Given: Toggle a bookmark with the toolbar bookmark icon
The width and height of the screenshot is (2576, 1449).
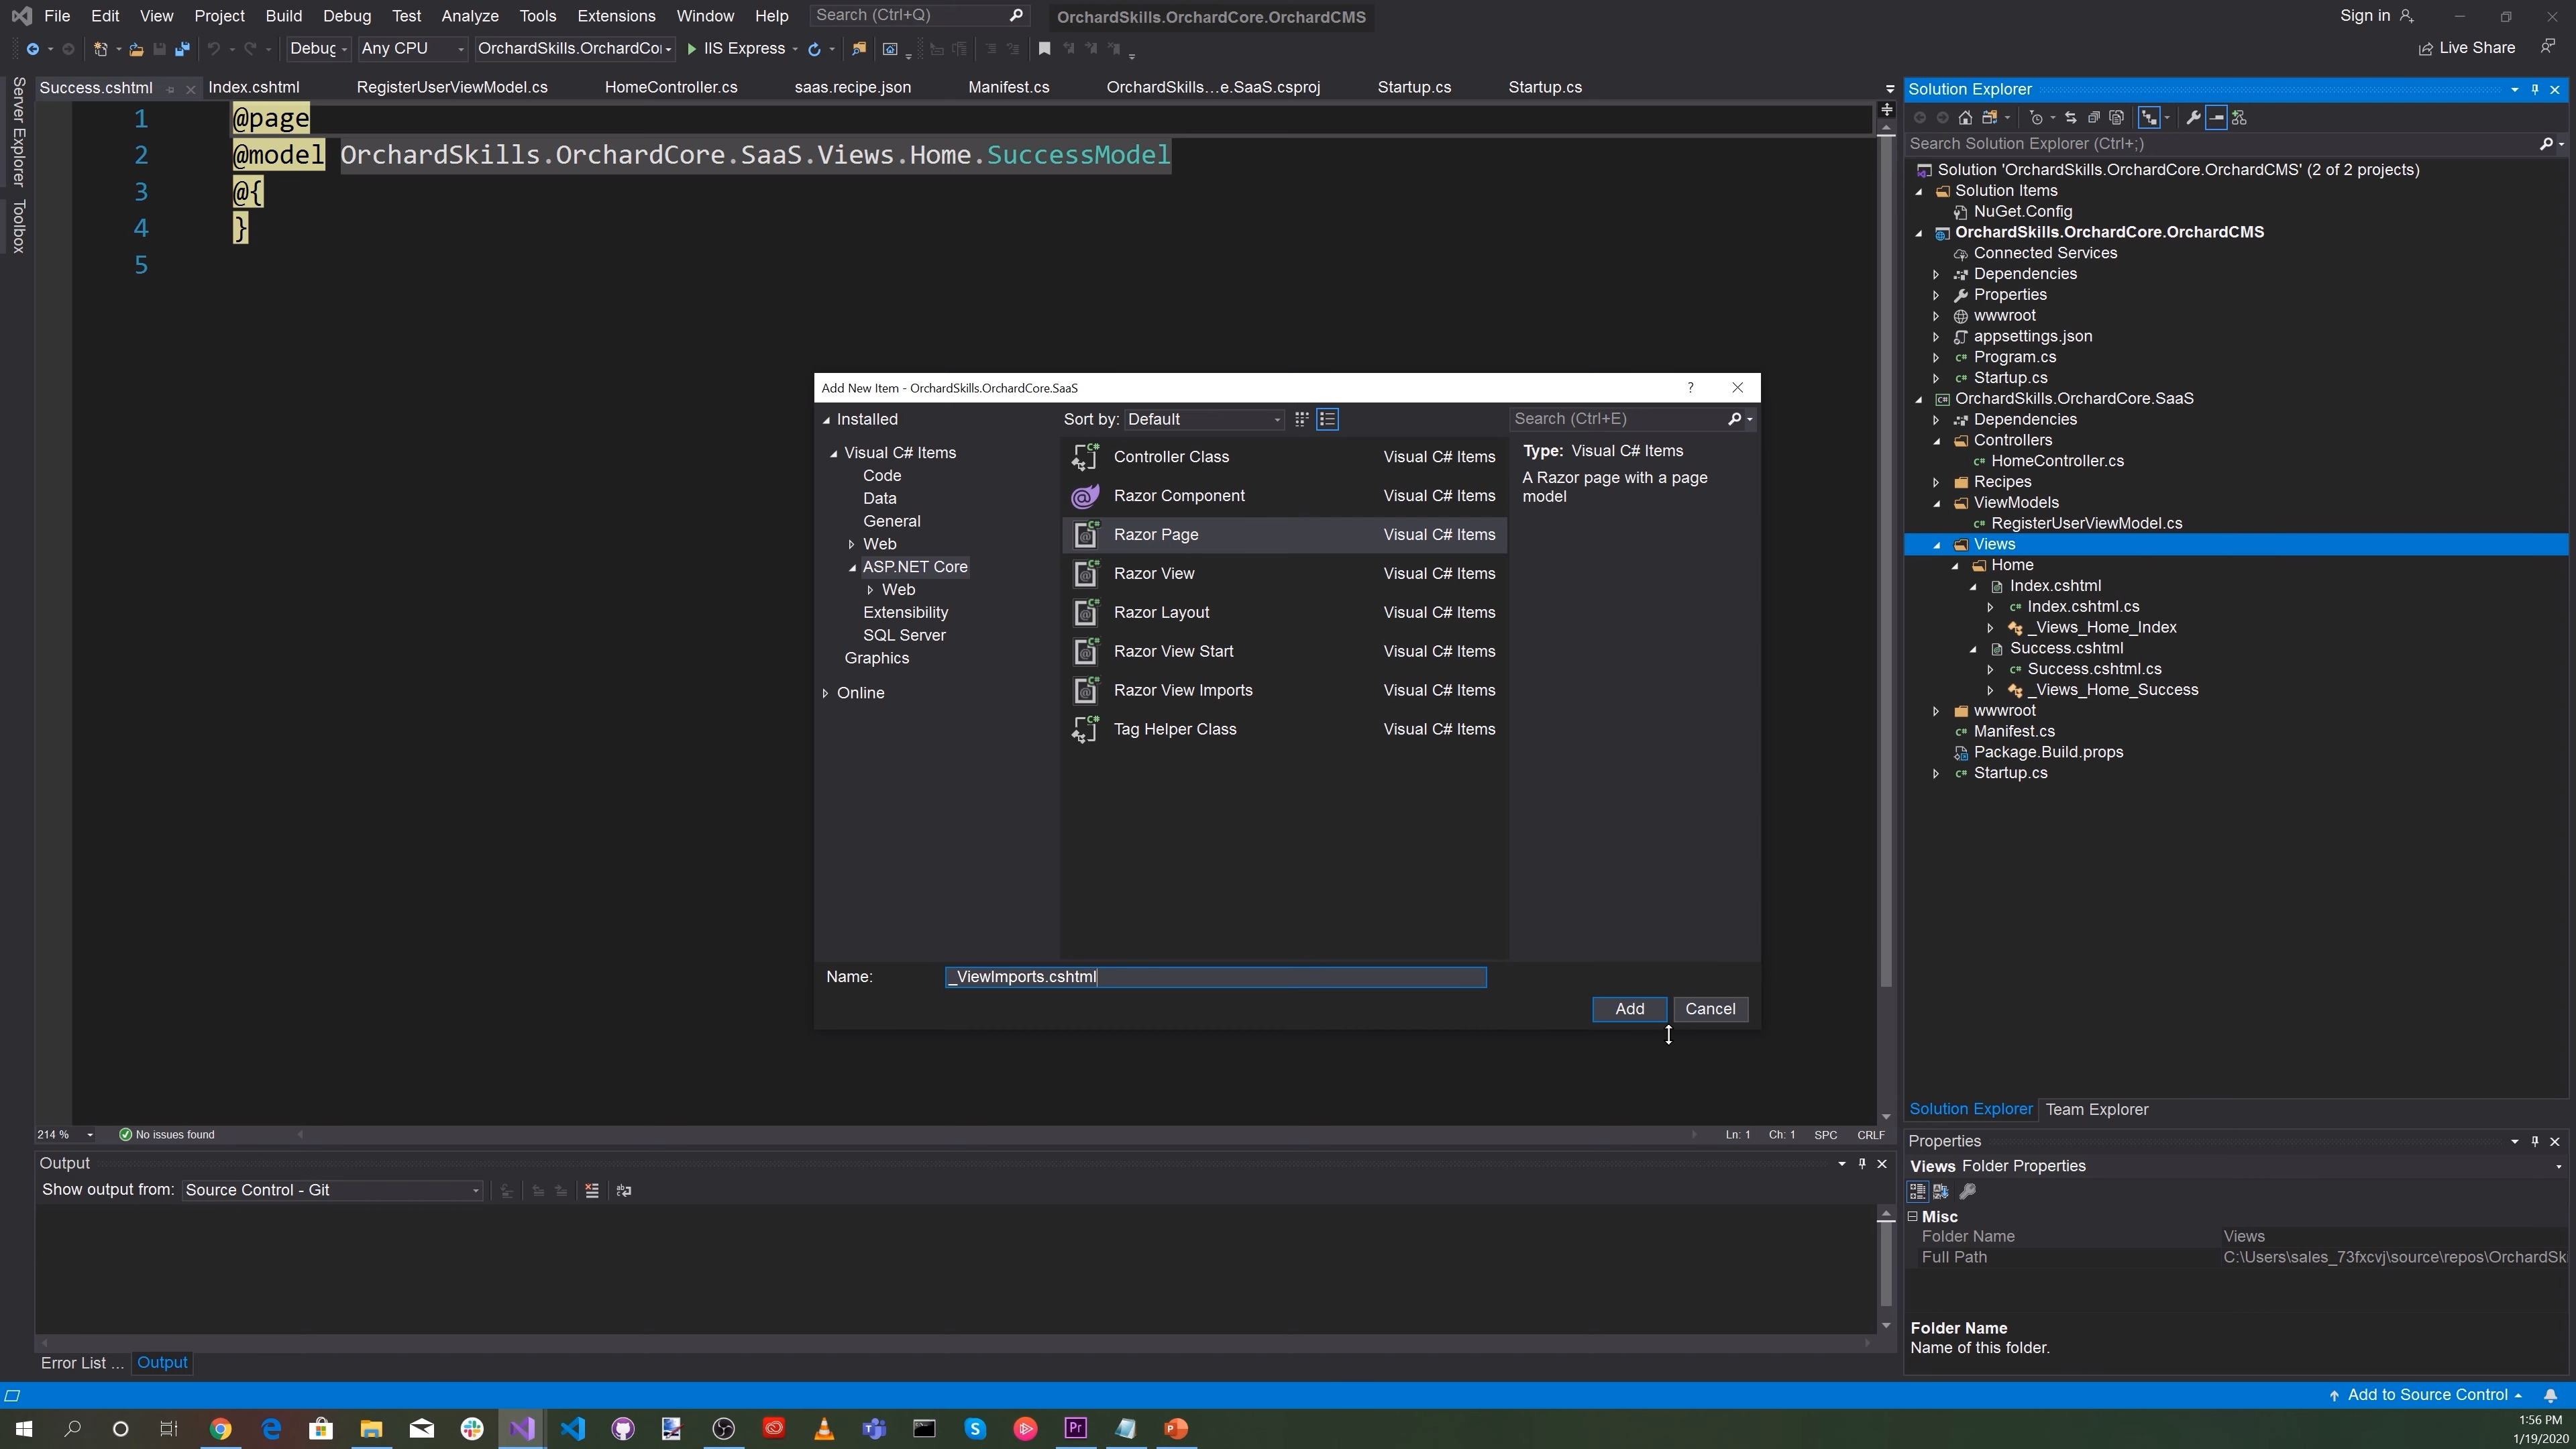Looking at the screenshot, I should 1044,49.
